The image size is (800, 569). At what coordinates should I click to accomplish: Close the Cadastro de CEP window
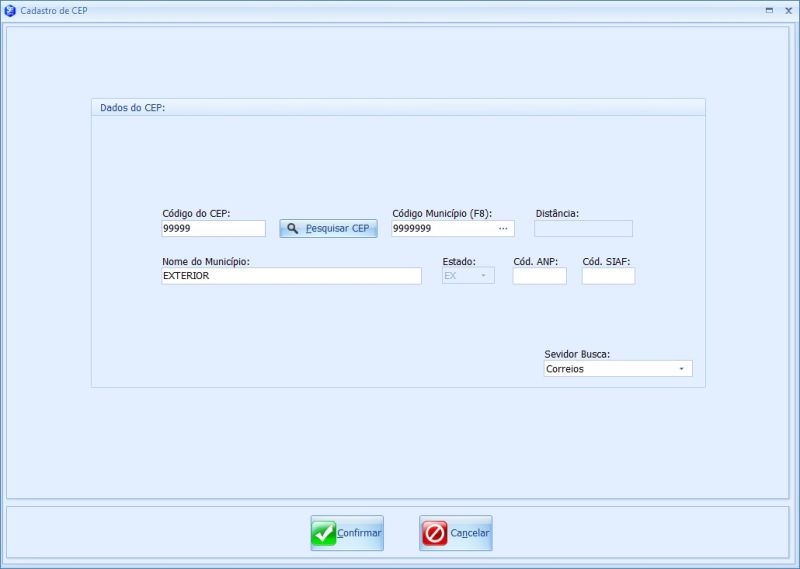click(x=787, y=9)
